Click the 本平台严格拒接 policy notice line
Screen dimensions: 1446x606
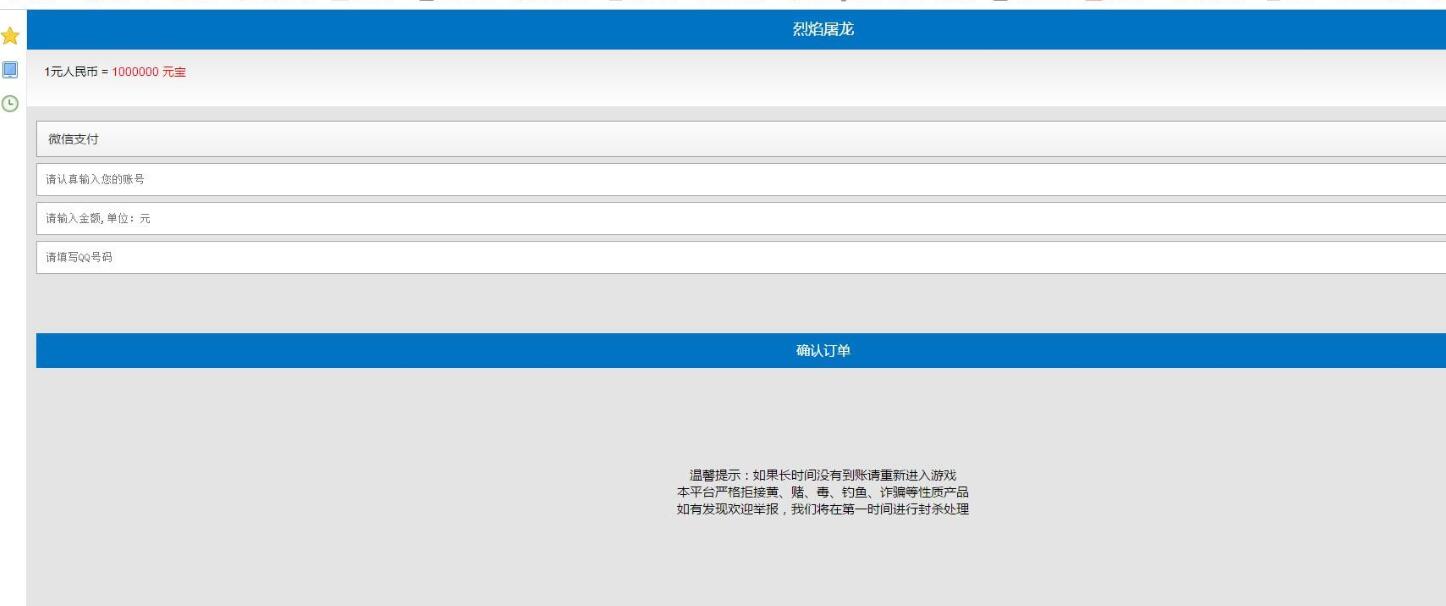[822, 492]
